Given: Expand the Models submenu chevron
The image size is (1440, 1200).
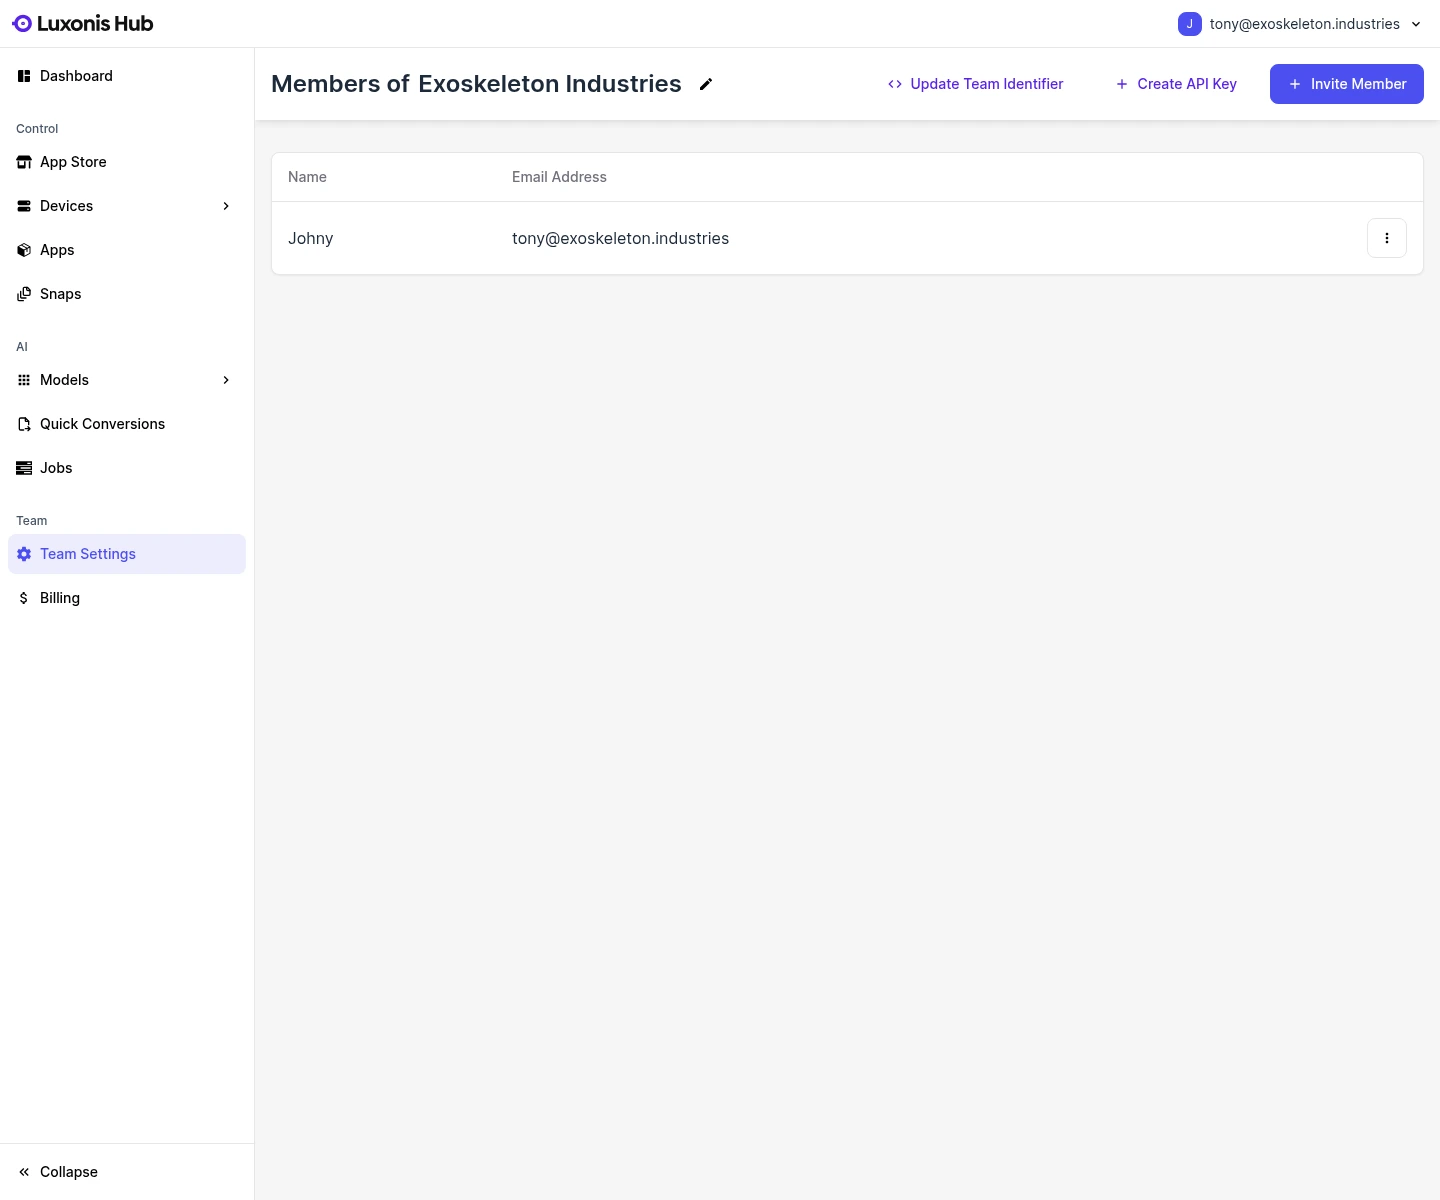Looking at the screenshot, I should pyautogui.click(x=227, y=380).
